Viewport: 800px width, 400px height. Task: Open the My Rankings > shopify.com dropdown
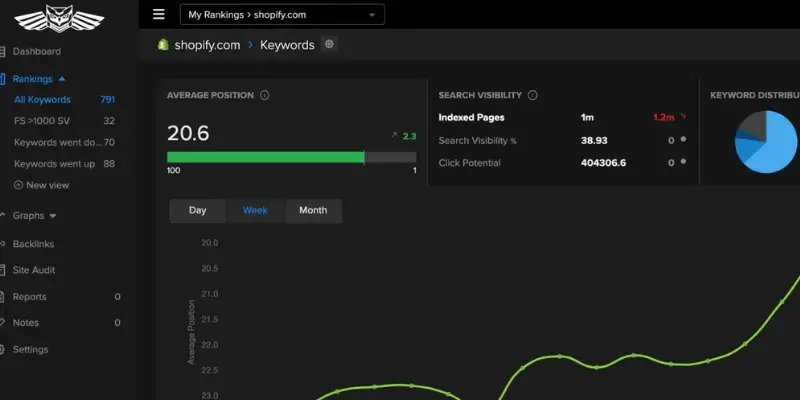282,15
